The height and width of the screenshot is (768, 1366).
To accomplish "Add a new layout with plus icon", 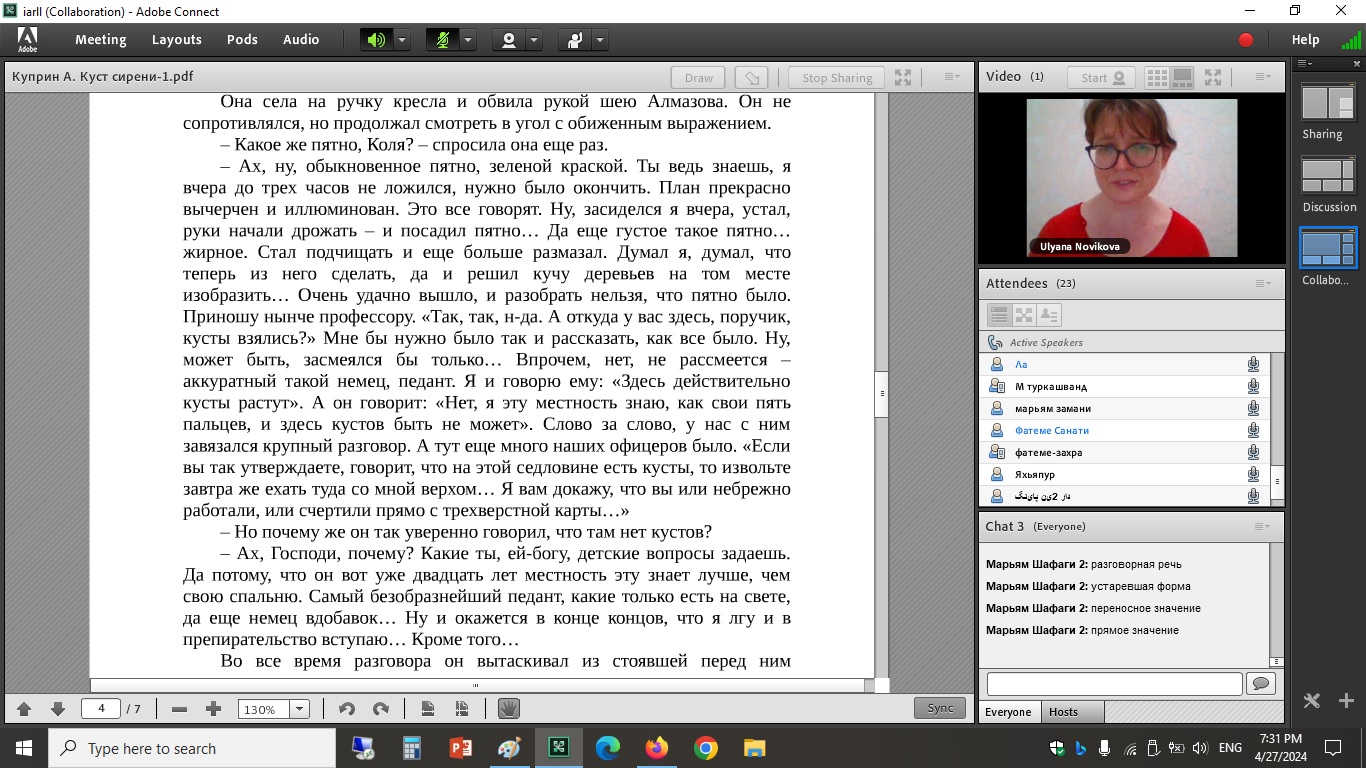I will [1345, 701].
